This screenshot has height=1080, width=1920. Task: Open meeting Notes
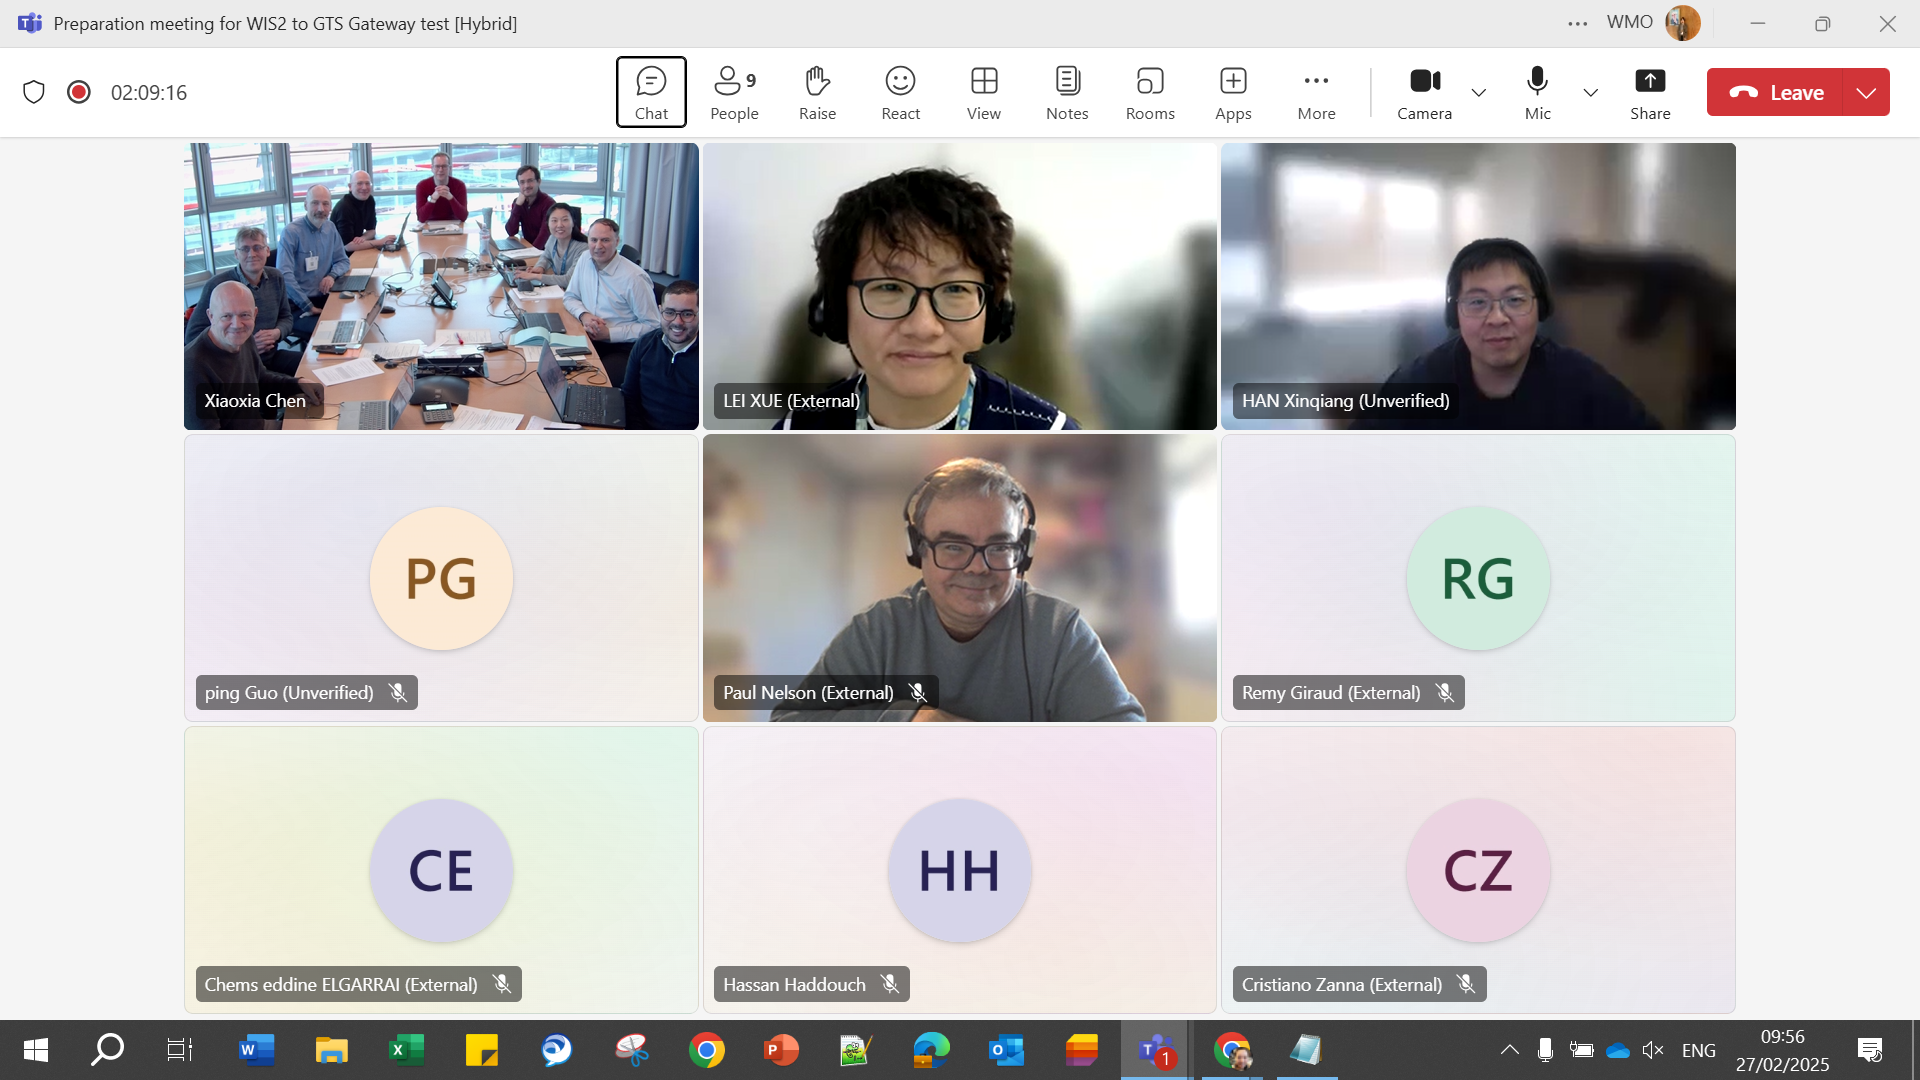coord(1067,92)
